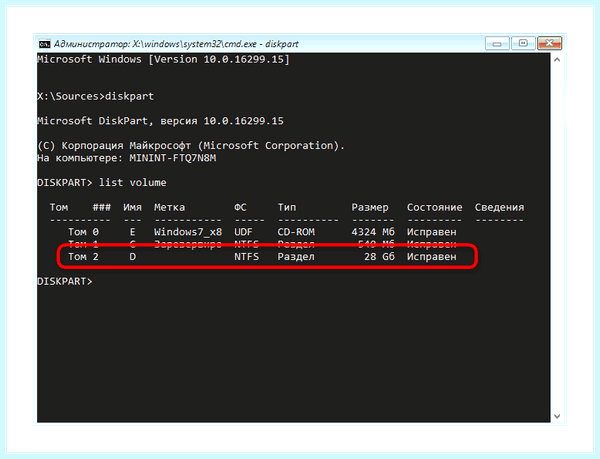
Task: Click the 'Состояние' column header
Action: 435,207
